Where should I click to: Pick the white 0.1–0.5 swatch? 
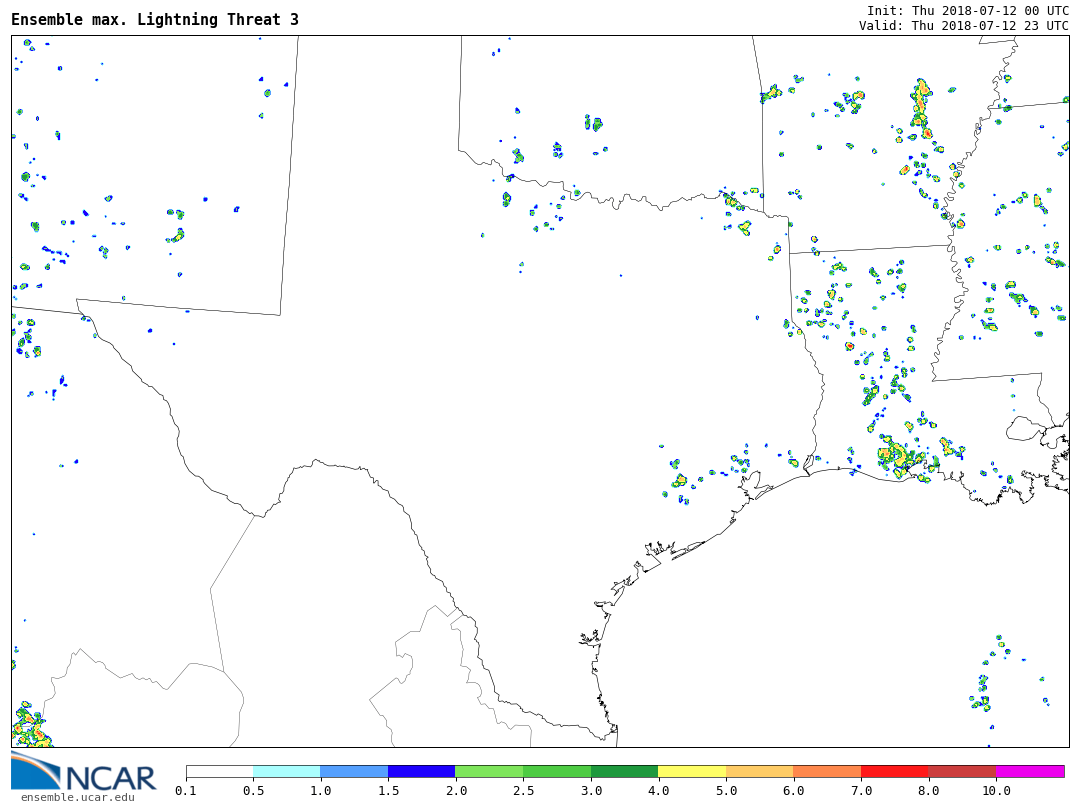click(x=220, y=771)
